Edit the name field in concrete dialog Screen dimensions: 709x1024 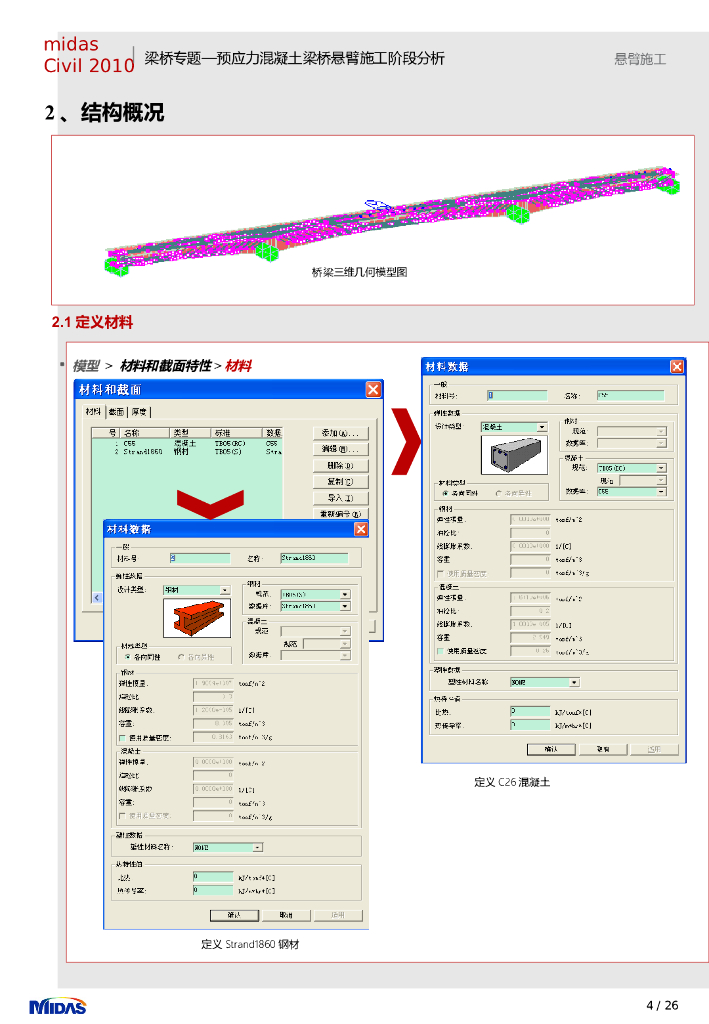[x=630, y=395]
